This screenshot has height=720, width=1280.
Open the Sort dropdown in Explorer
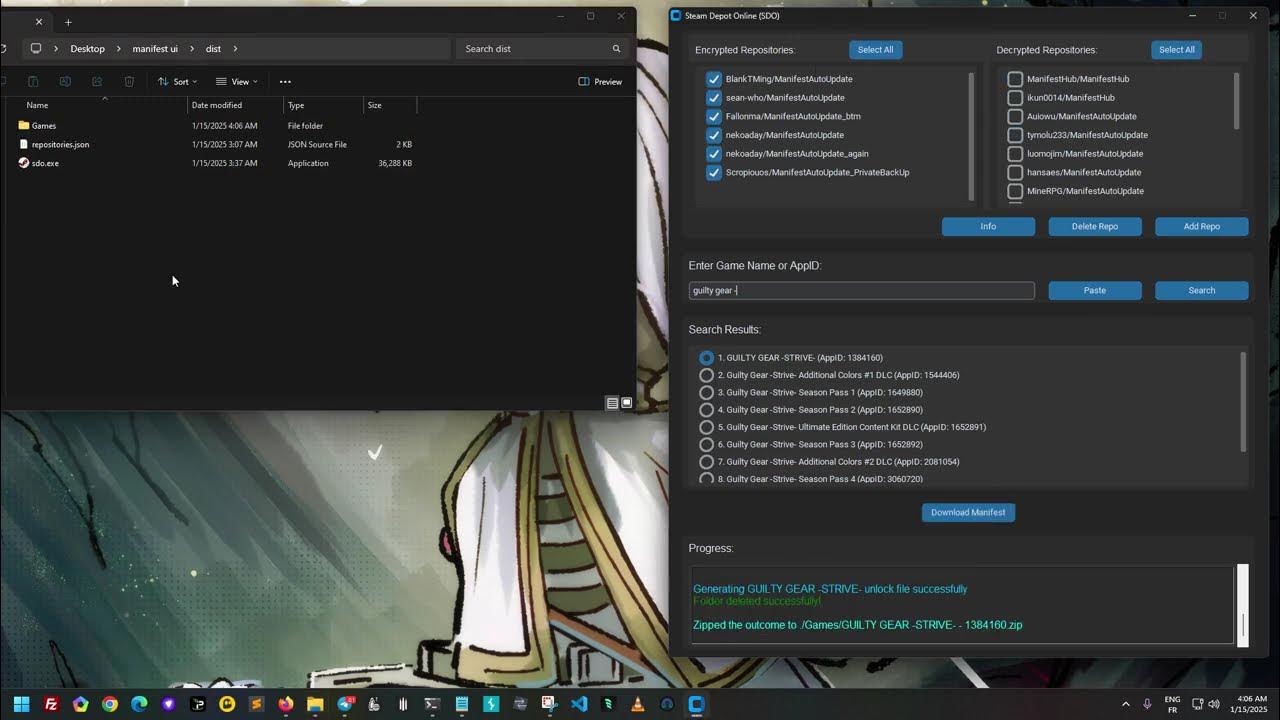coord(177,82)
